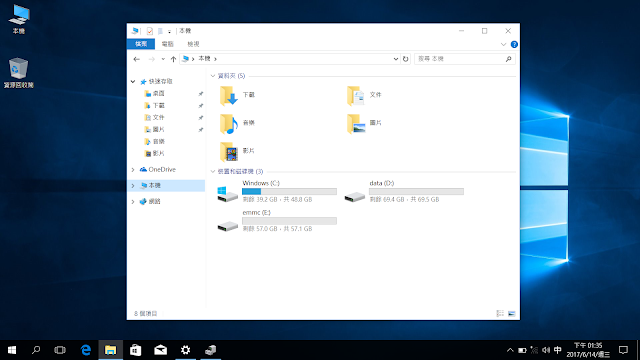
Task: Click the up-arrow navigation button
Action: (x=173, y=59)
